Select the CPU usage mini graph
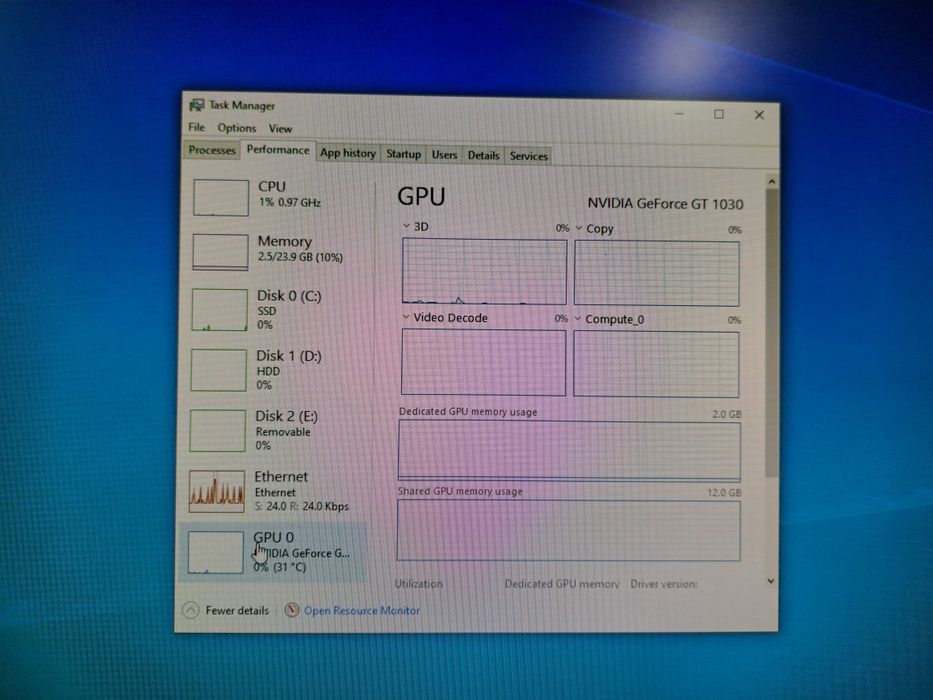Image resolution: width=933 pixels, height=700 pixels. [221, 198]
